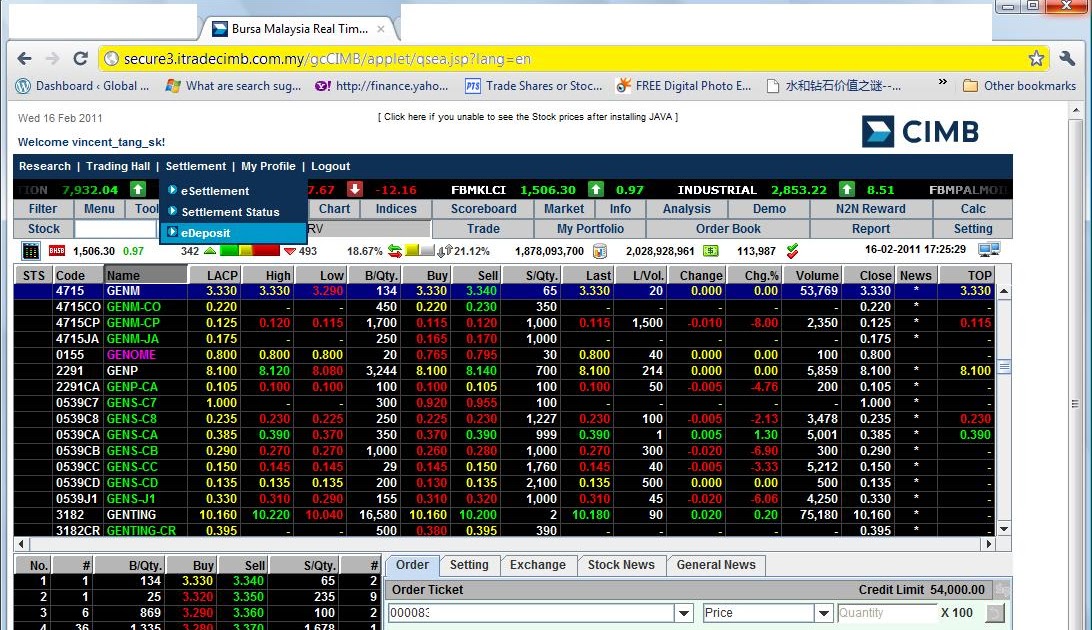This screenshot has width=1092, height=630.
Task: Click the green money value icon
Action: pyautogui.click(x=710, y=251)
